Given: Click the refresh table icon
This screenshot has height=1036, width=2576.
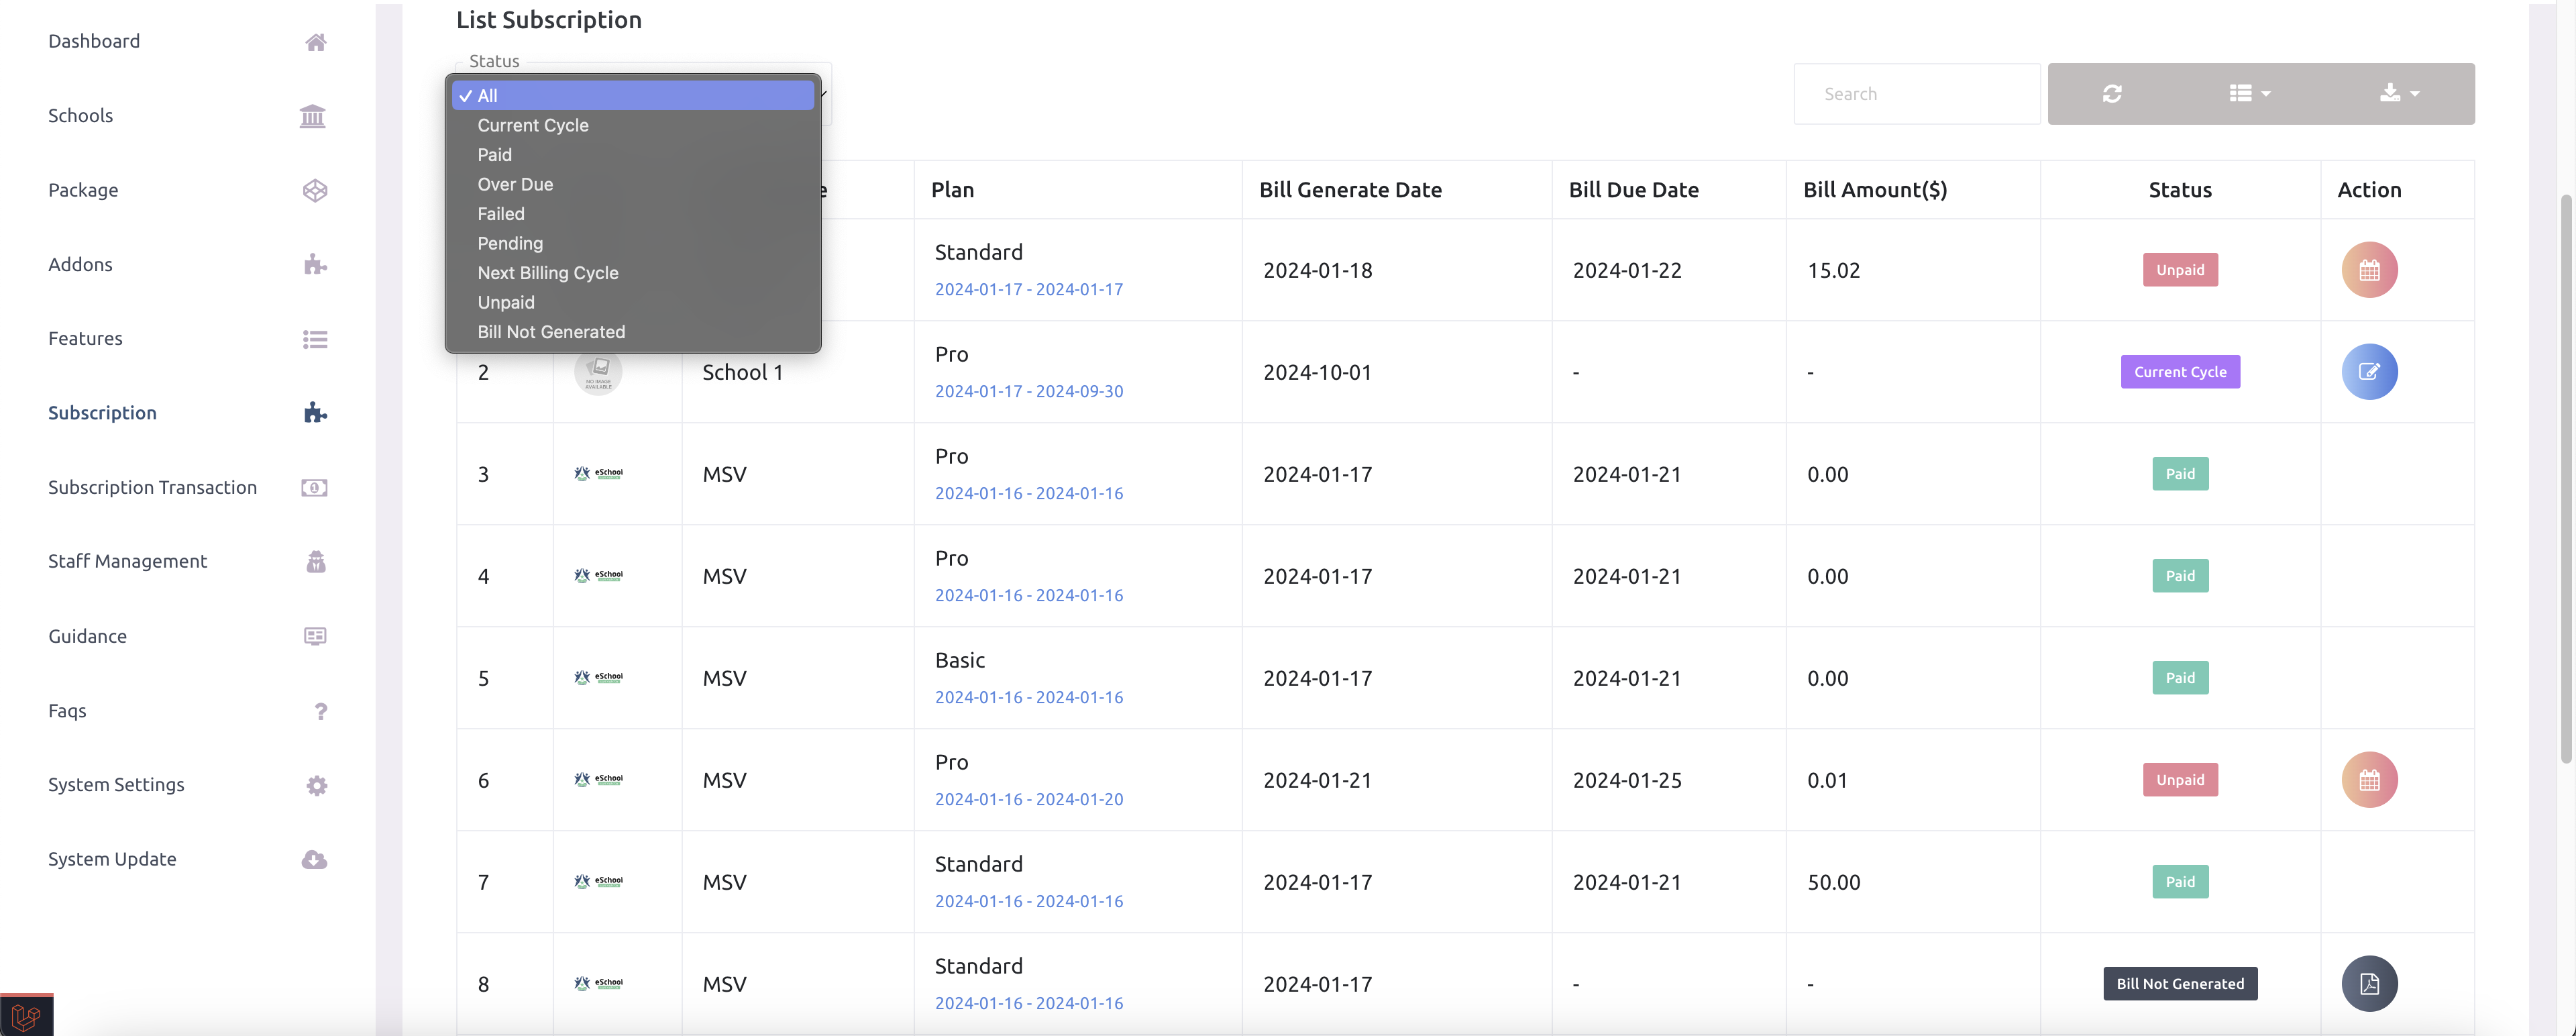Looking at the screenshot, I should (x=2111, y=94).
